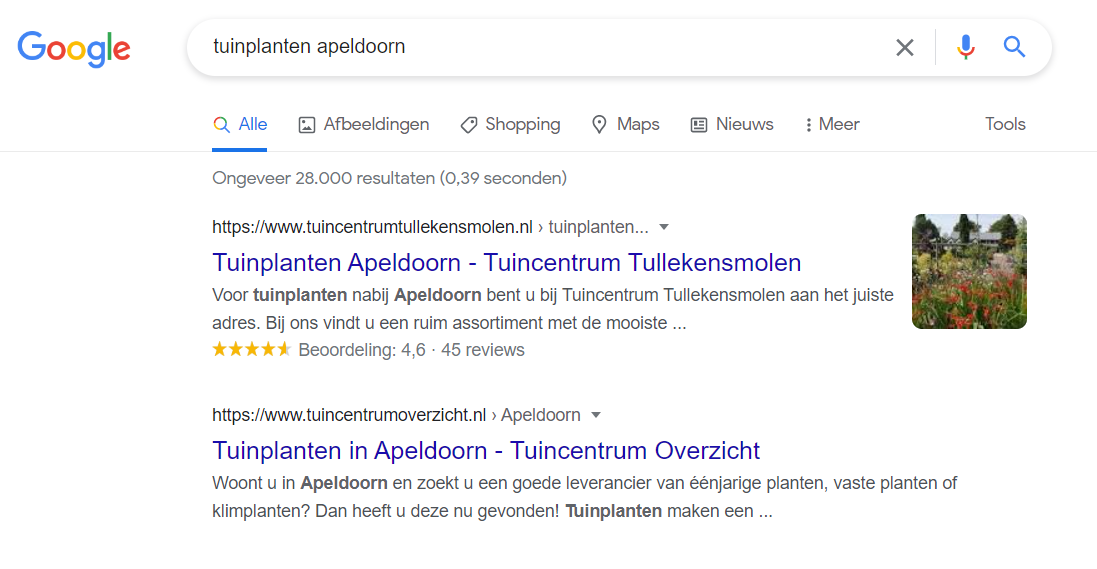Open the Maps tab

tap(625, 124)
